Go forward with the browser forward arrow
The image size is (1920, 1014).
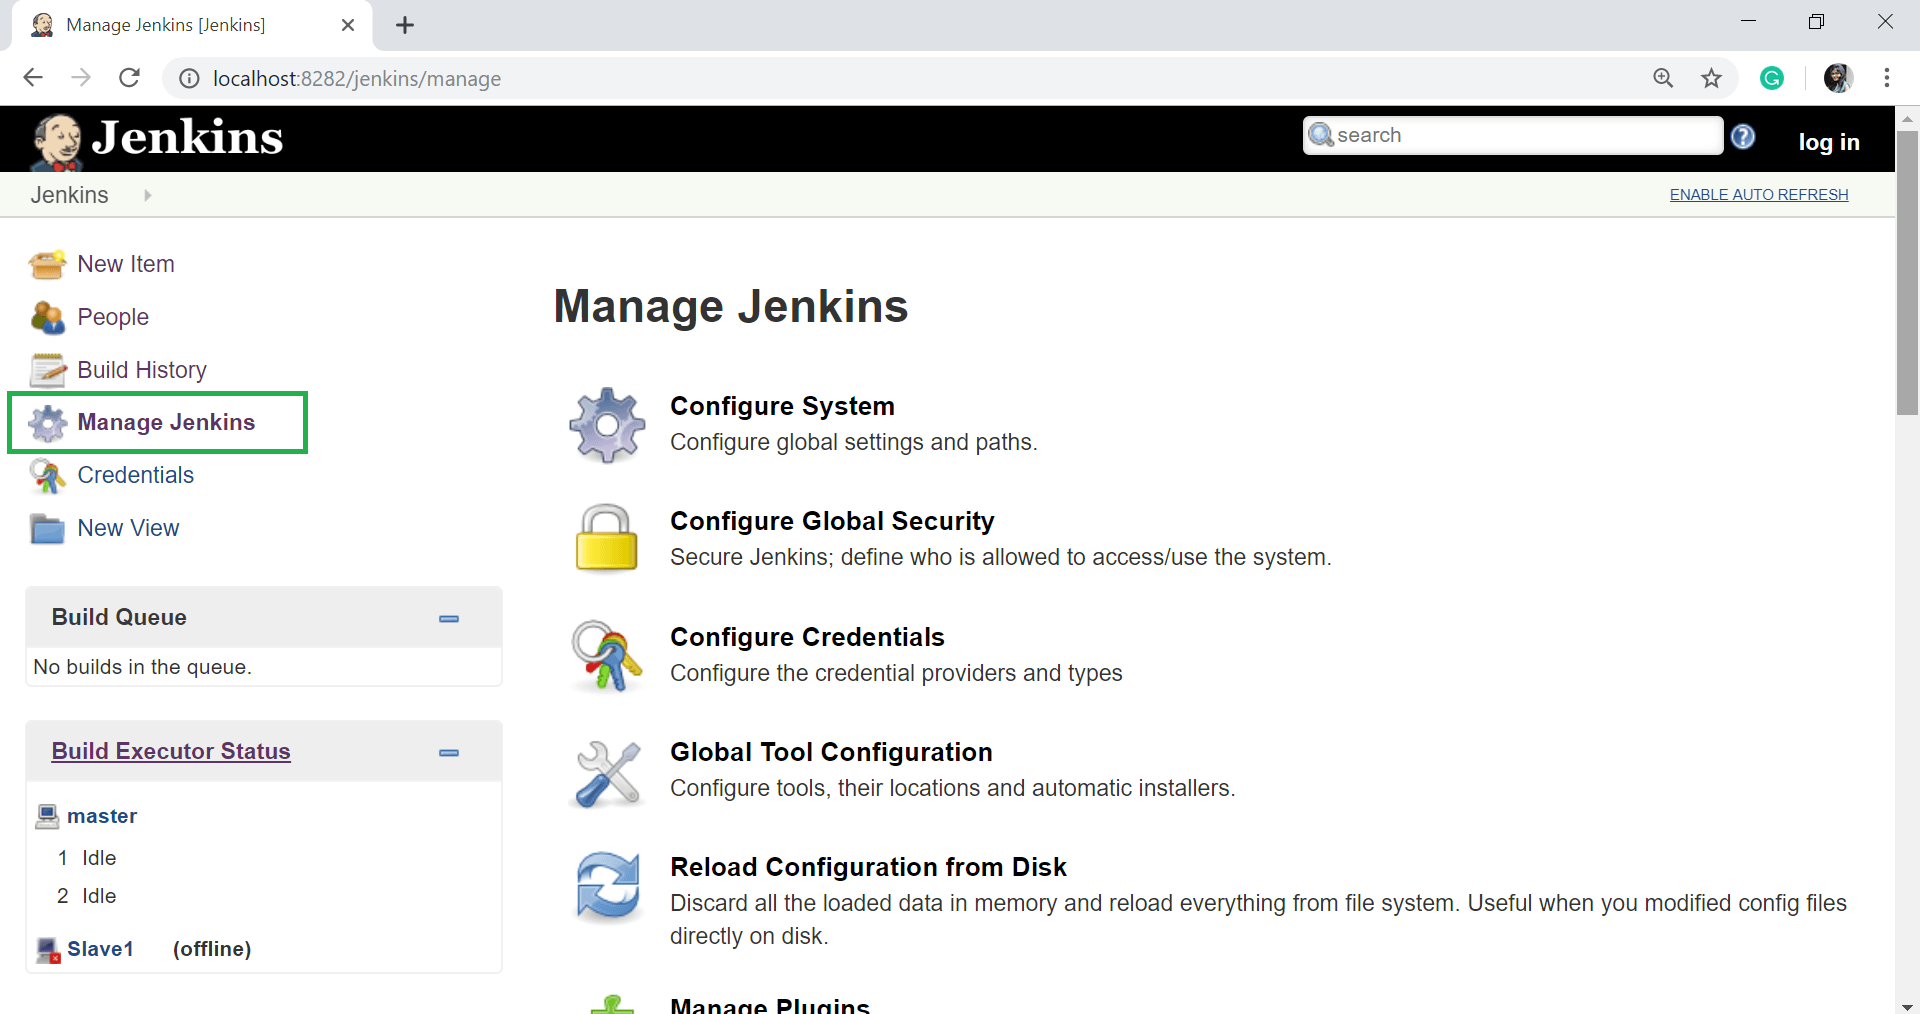[x=81, y=78]
